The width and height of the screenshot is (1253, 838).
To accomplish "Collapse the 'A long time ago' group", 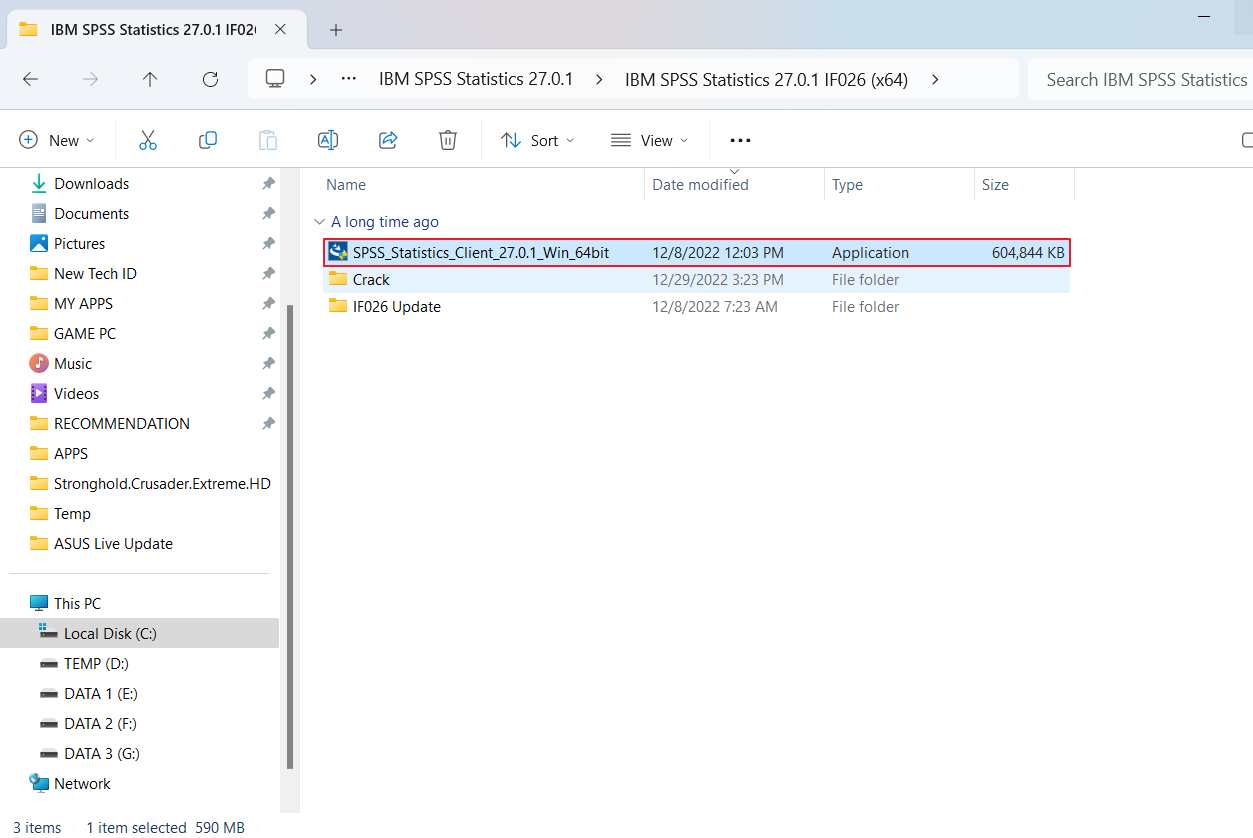I will click(x=319, y=221).
